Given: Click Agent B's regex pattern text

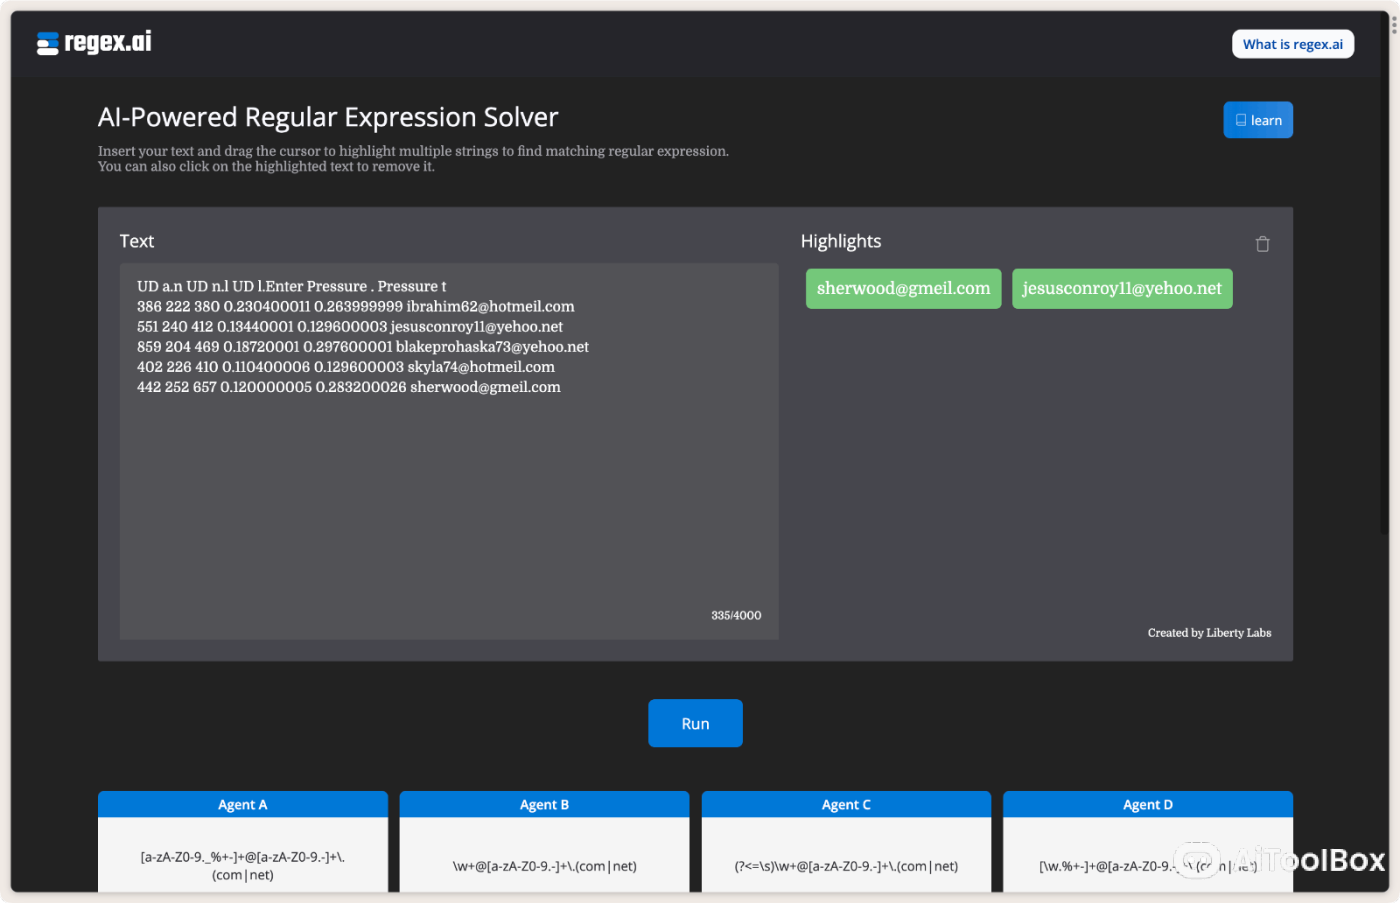Looking at the screenshot, I should [544, 866].
